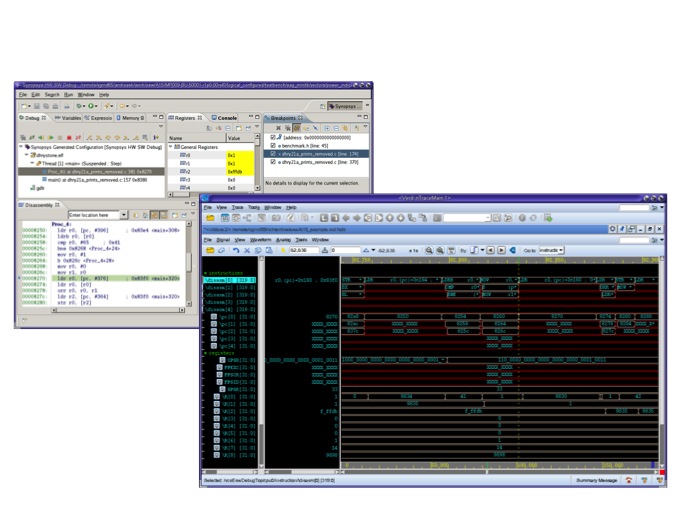Toggle the dhry21a line 174 breakpoint checkbox
The width and height of the screenshot is (680, 510).
coord(273,154)
